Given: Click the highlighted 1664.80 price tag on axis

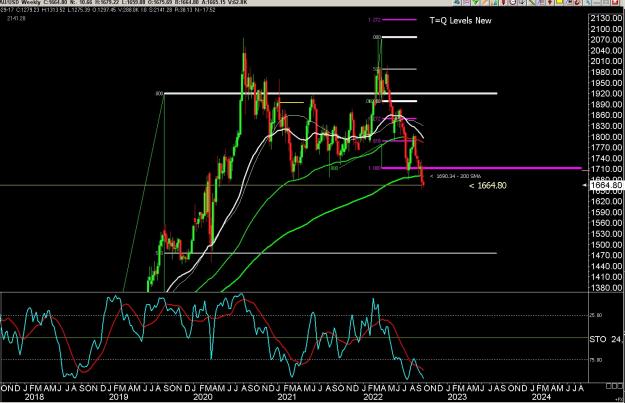Looking at the screenshot, I should pos(606,185).
